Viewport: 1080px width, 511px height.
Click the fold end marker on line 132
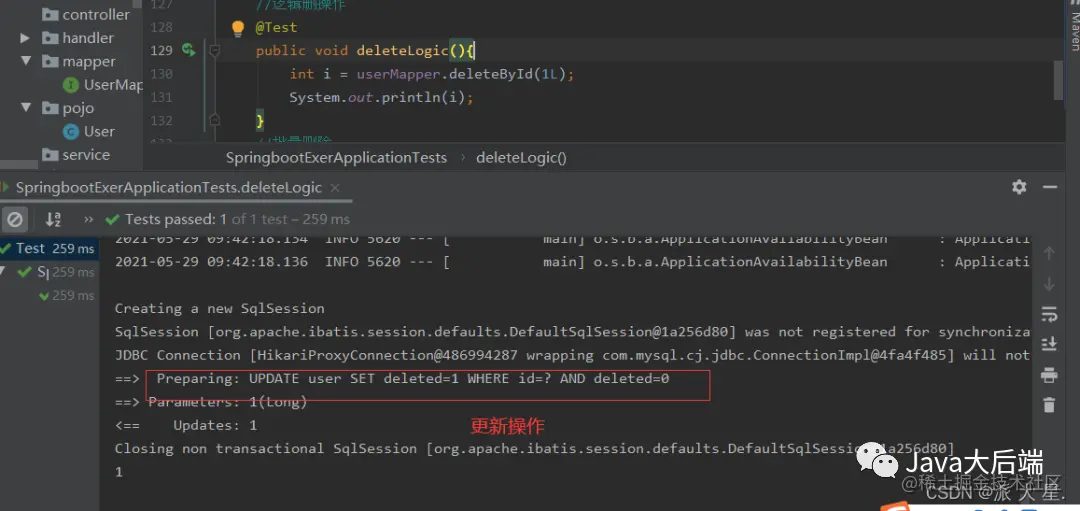(215, 120)
